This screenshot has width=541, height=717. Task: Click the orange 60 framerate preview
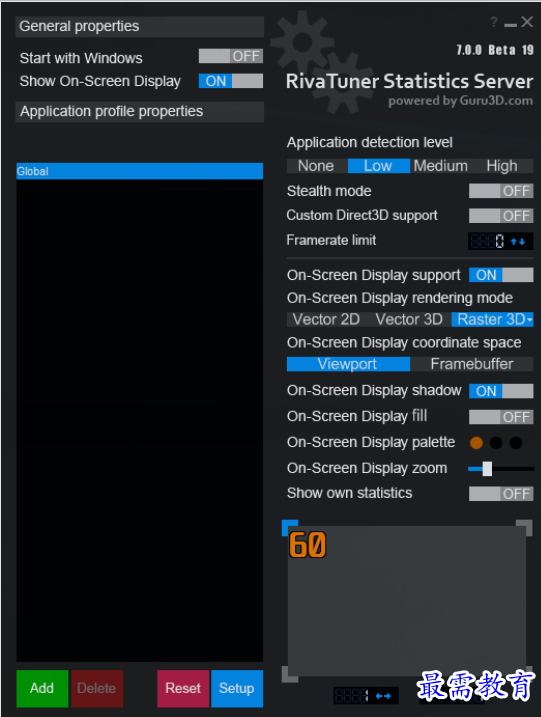pos(307,545)
